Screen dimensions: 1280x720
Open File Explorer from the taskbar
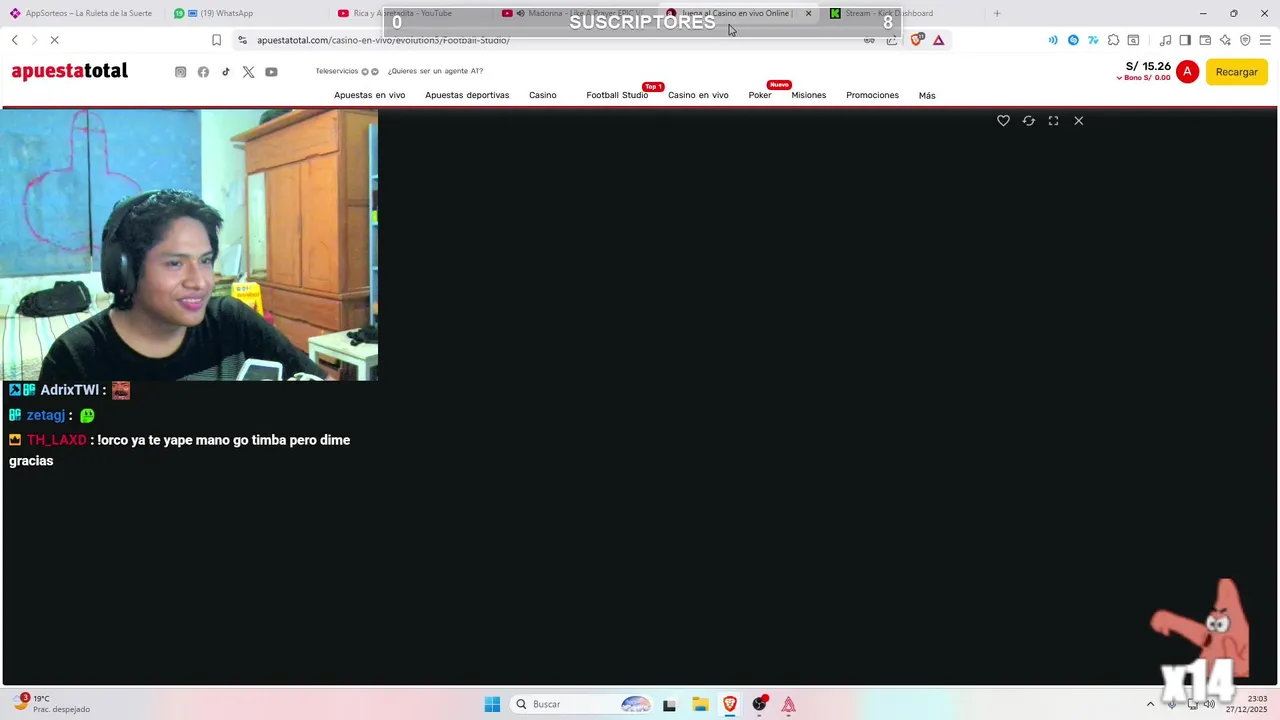pyautogui.click(x=700, y=704)
